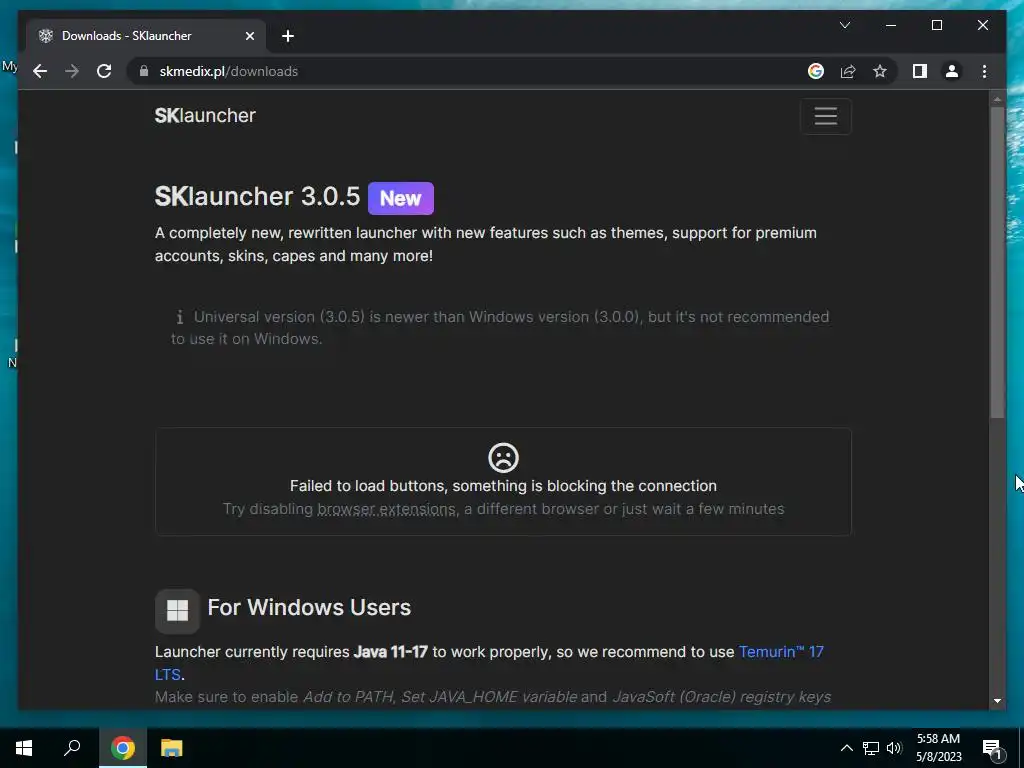This screenshot has width=1024, height=768.
Task: Share this page using the share icon
Action: click(848, 71)
